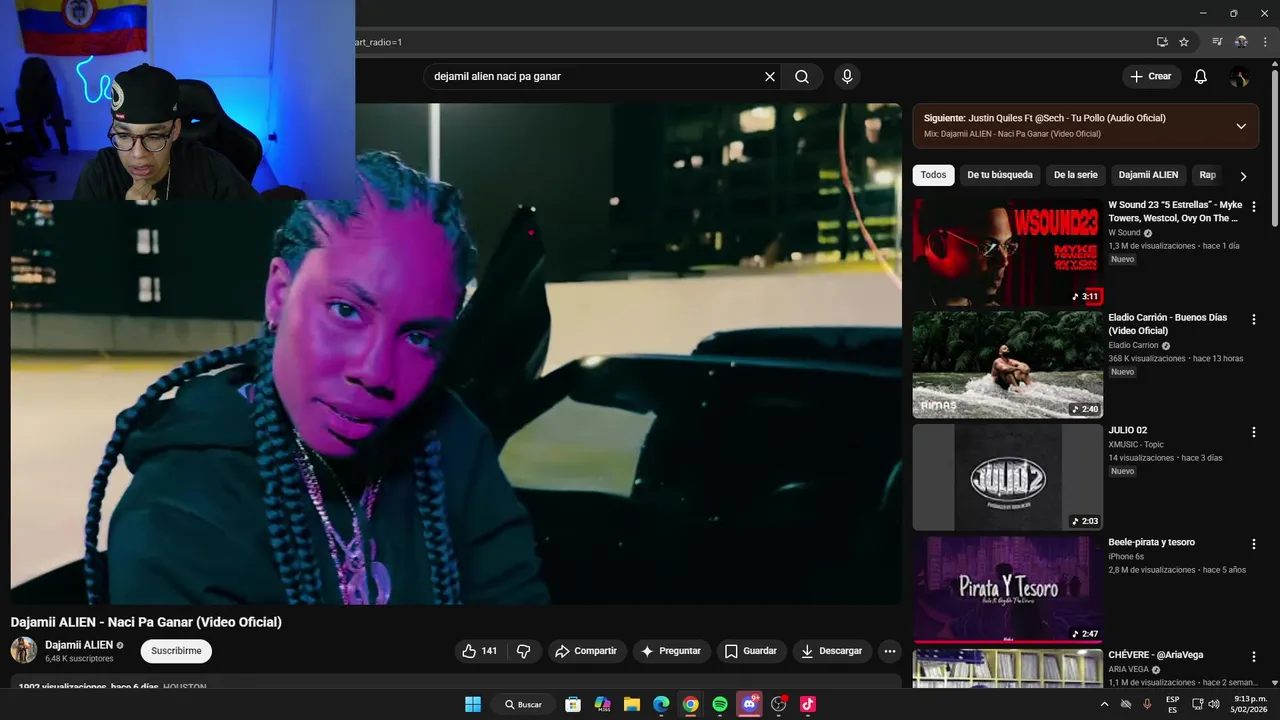The width and height of the screenshot is (1280, 720).
Task: Open the Chrome profile avatar
Action: [x=1241, y=42]
